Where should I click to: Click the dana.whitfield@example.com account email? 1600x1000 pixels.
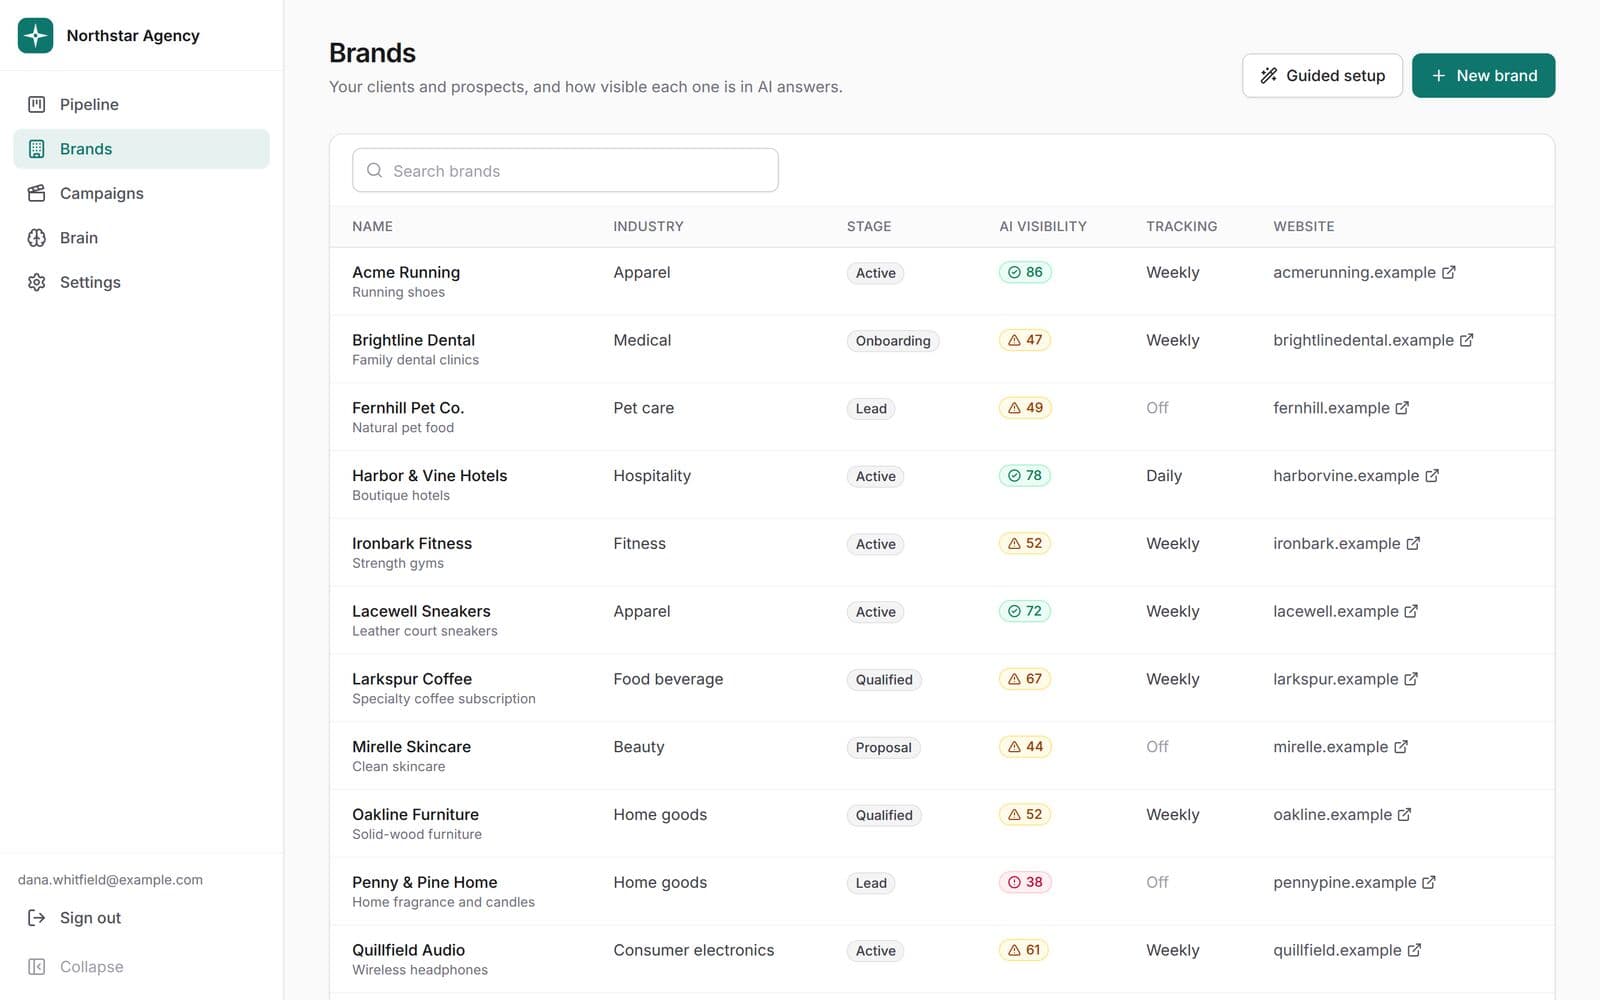coord(110,880)
